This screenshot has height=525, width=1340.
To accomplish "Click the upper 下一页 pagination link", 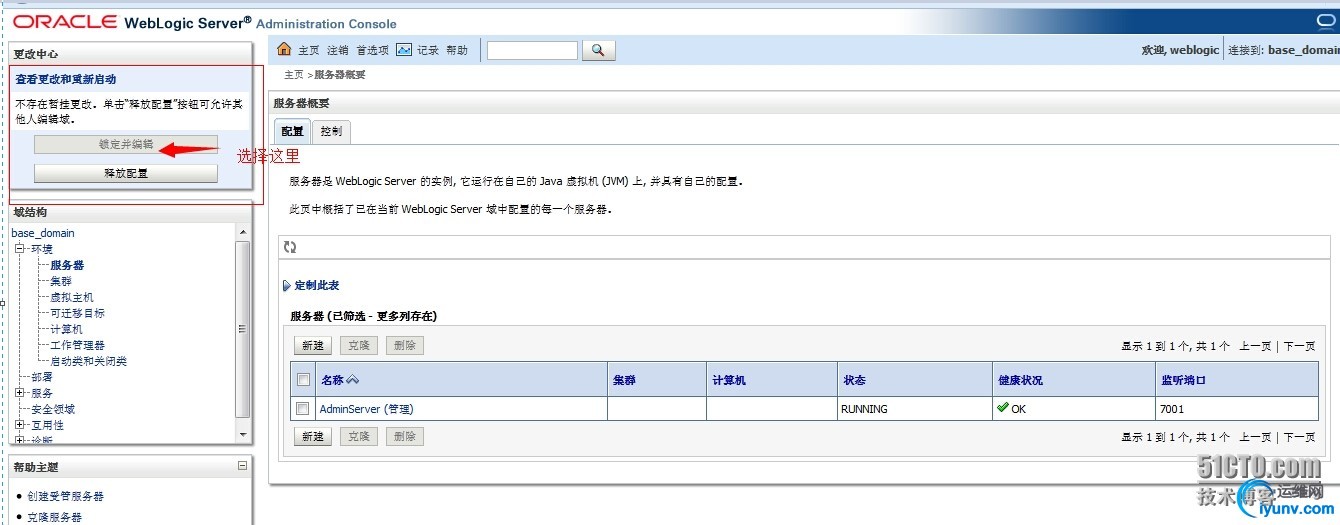I will coord(1299,346).
